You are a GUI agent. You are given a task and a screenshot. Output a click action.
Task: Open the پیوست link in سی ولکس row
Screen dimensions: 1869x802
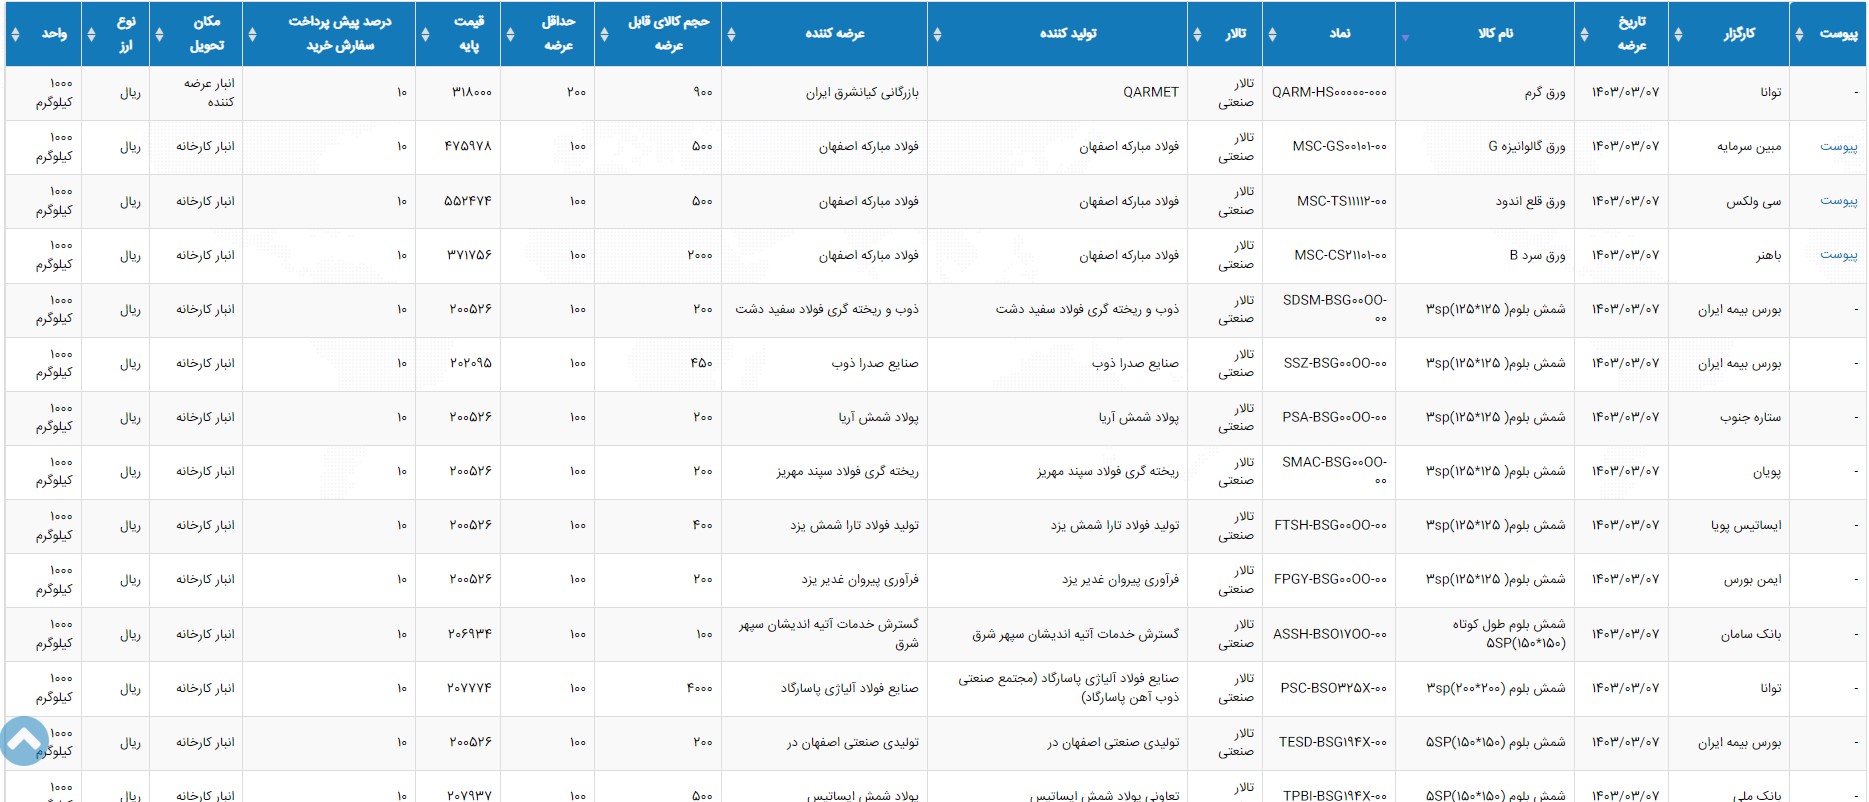pyautogui.click(x=1838, y=201)
